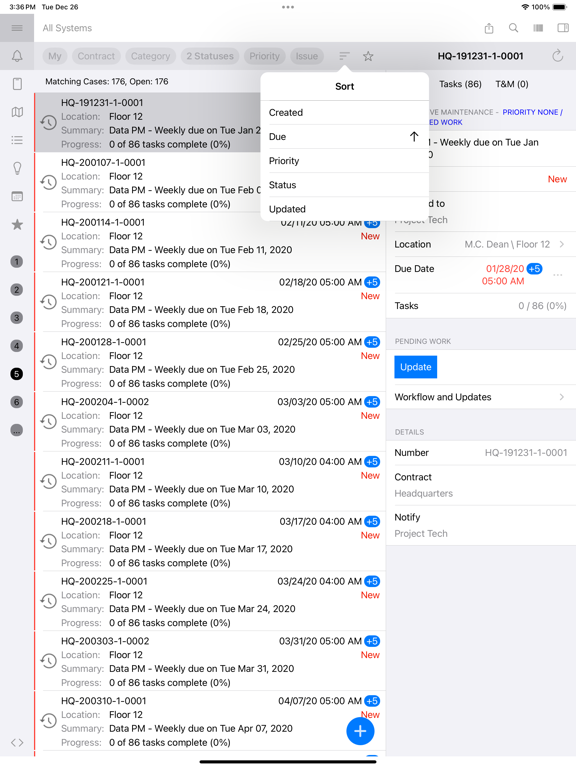Tap the blue plus add button

click(x=360, y=731)
